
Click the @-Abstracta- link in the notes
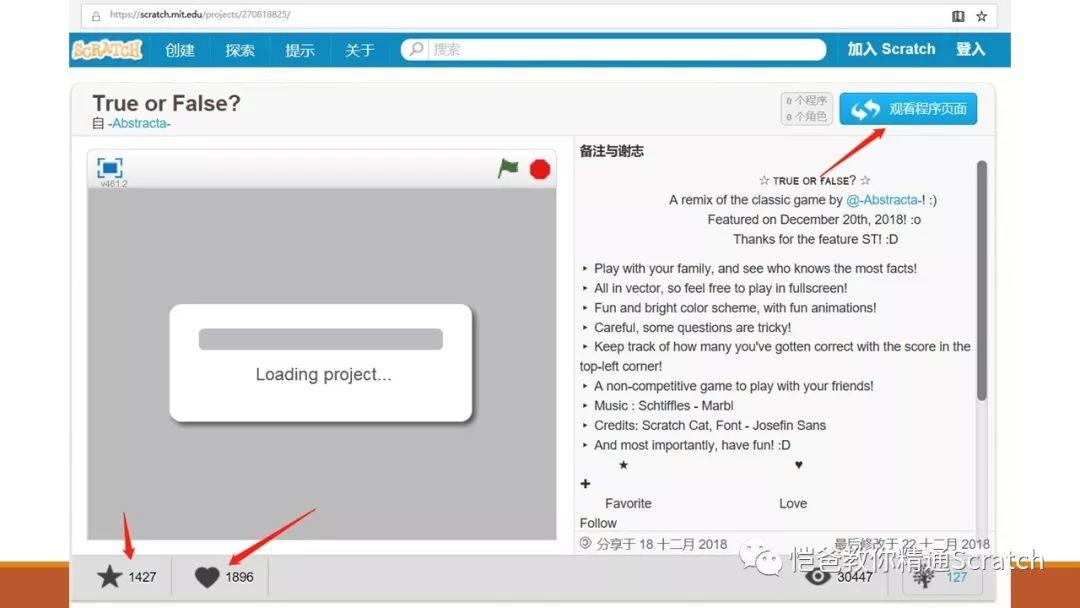(883, 200)
